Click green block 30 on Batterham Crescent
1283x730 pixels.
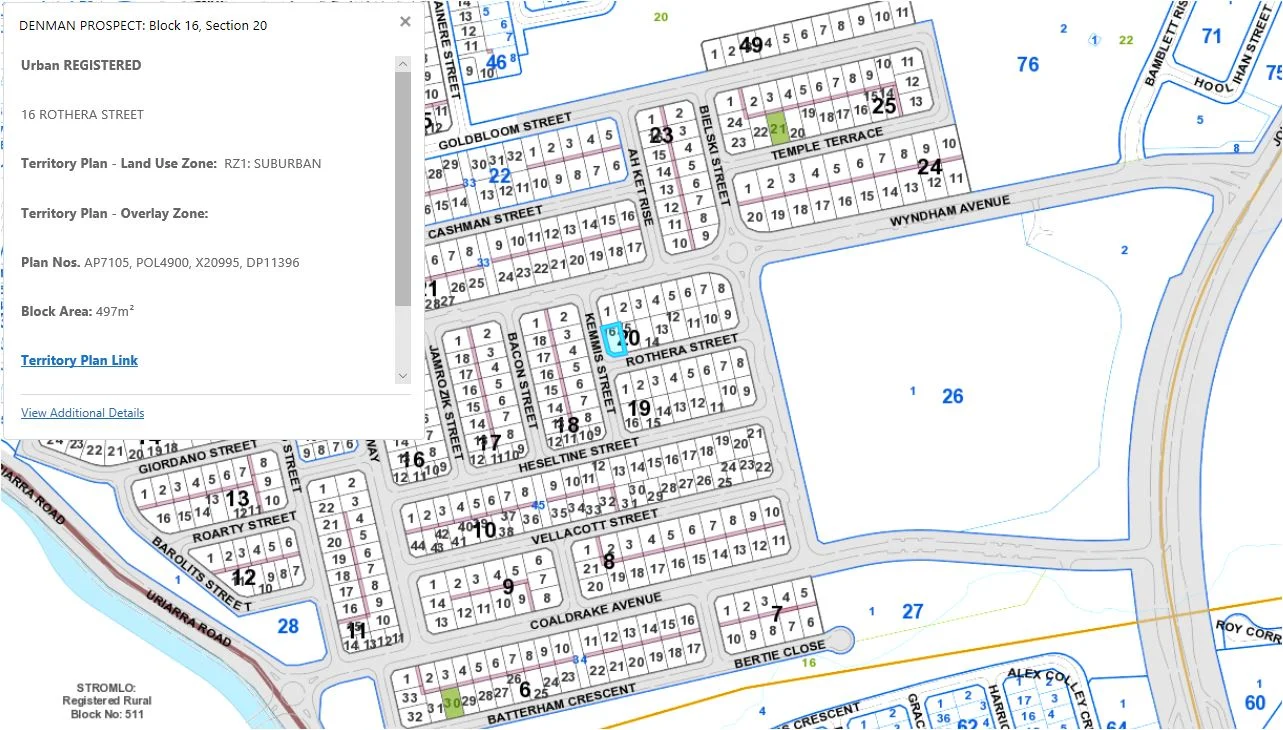(x=452, y=701)
